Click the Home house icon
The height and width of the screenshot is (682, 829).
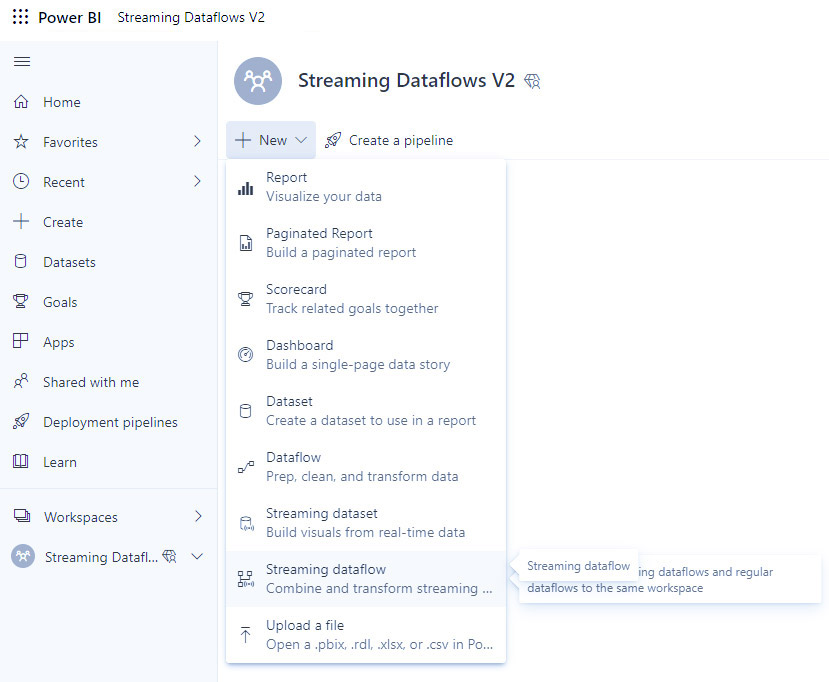(21, 102)
